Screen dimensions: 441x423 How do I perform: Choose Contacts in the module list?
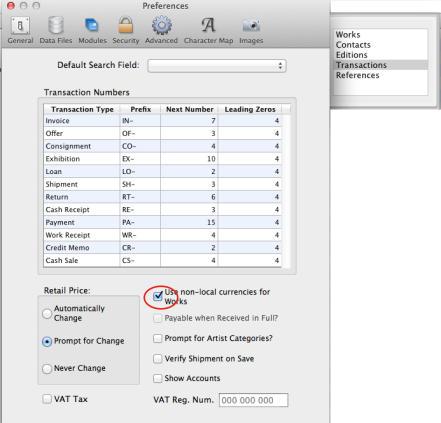coord(381,45)
